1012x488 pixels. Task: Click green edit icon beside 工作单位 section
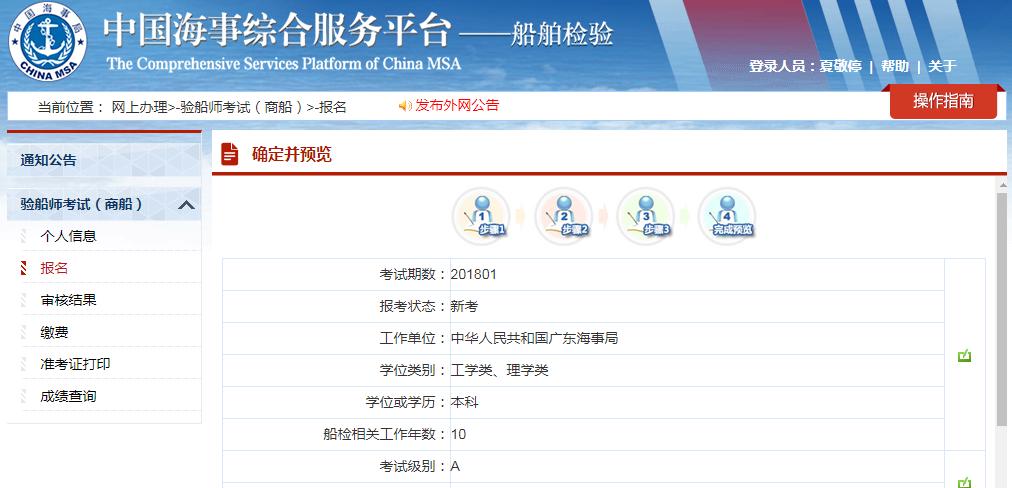pos(964,355)
